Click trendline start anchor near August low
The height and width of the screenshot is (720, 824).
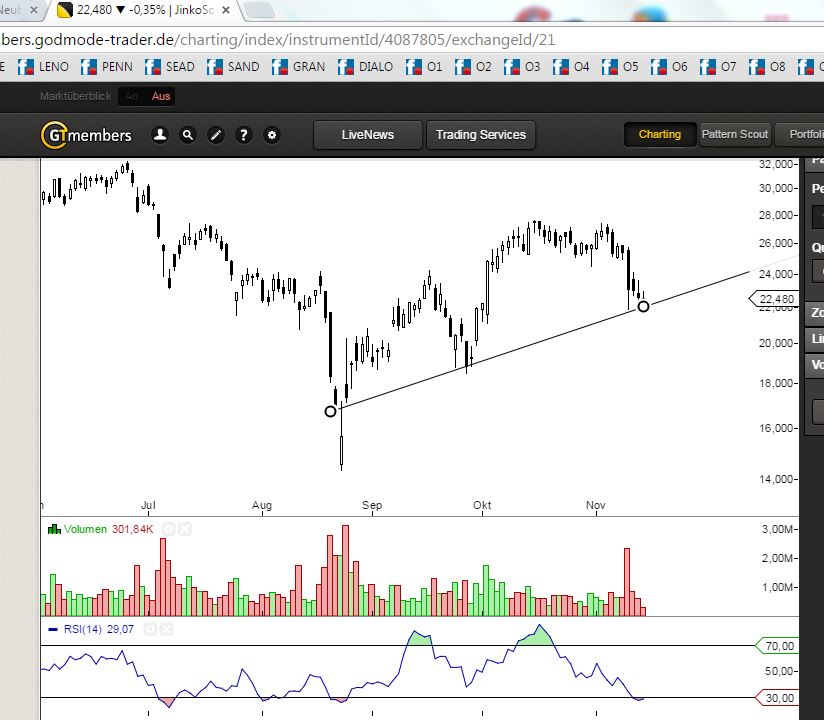tap(331, 412)
